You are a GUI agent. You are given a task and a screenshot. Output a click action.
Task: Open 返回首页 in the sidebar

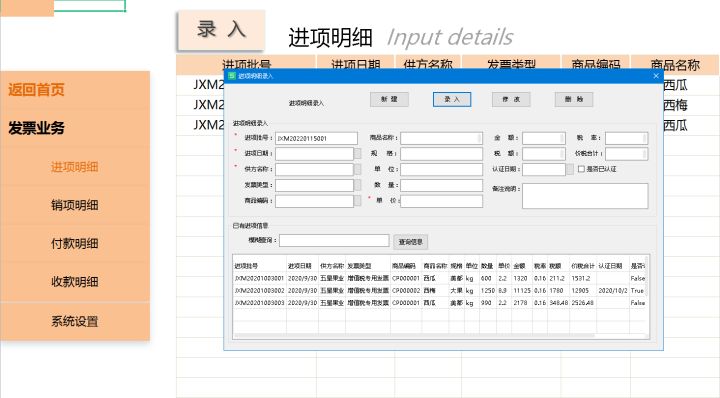36,90
